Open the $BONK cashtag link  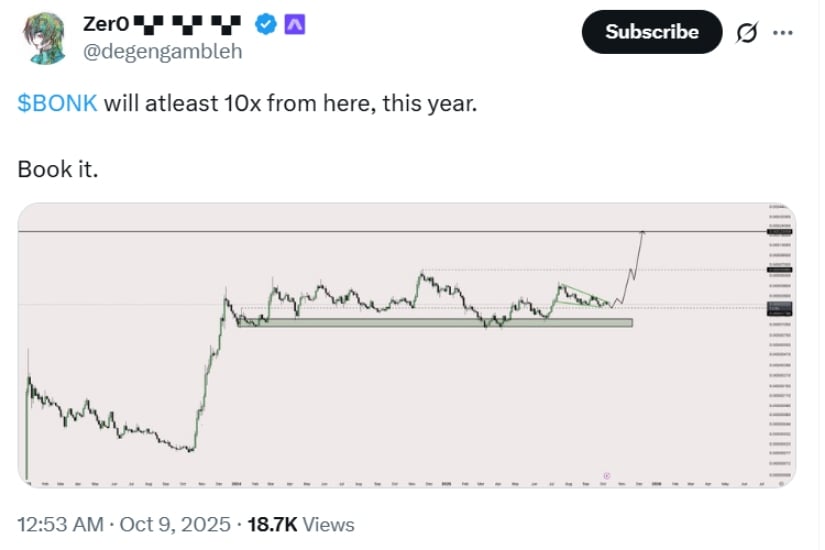click(x=57, y=104)
